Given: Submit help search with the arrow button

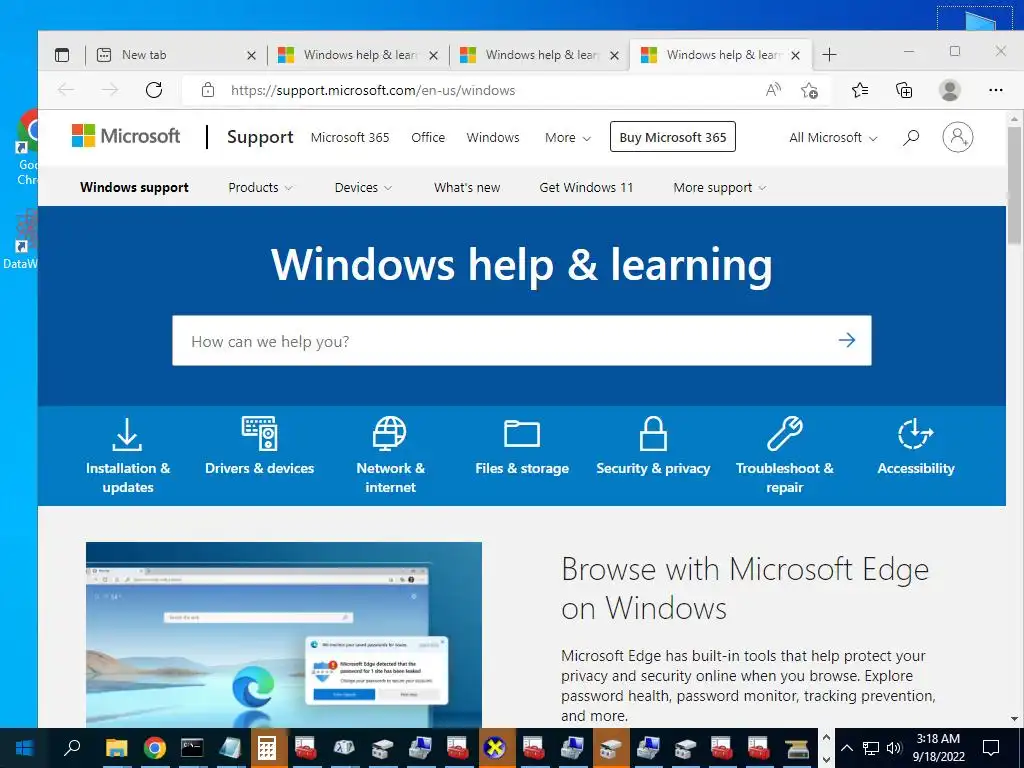Looking at the screenshot, I should coord(847,340).
